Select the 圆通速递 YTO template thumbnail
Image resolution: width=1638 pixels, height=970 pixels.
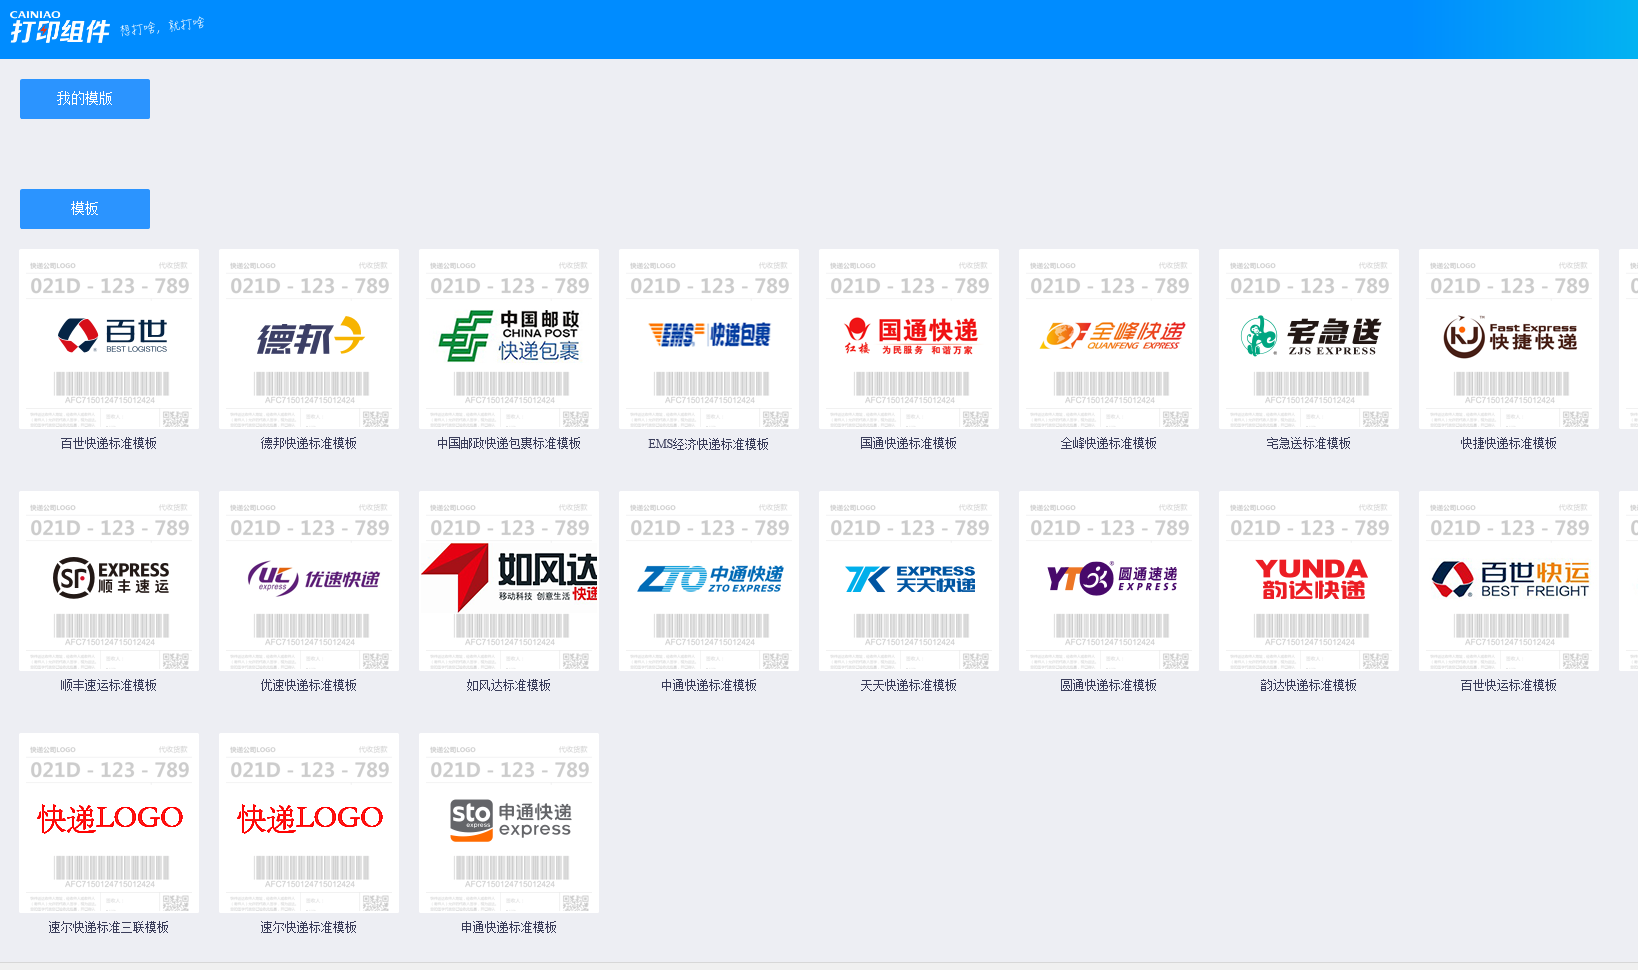(x=1109, y=581)
